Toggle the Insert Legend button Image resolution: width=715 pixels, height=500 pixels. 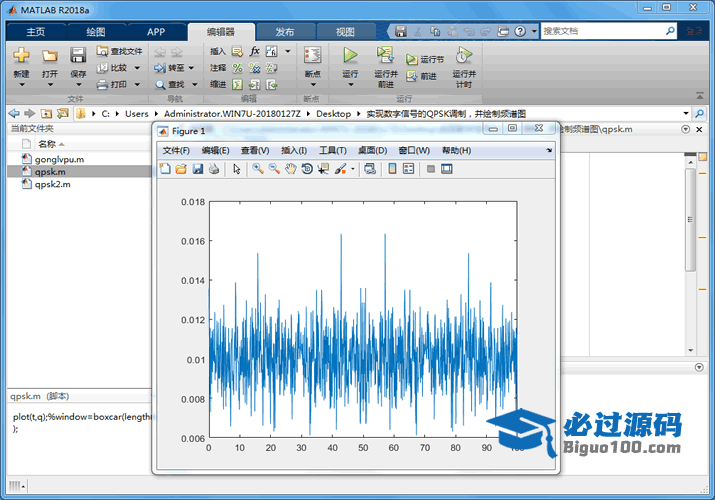408,169
